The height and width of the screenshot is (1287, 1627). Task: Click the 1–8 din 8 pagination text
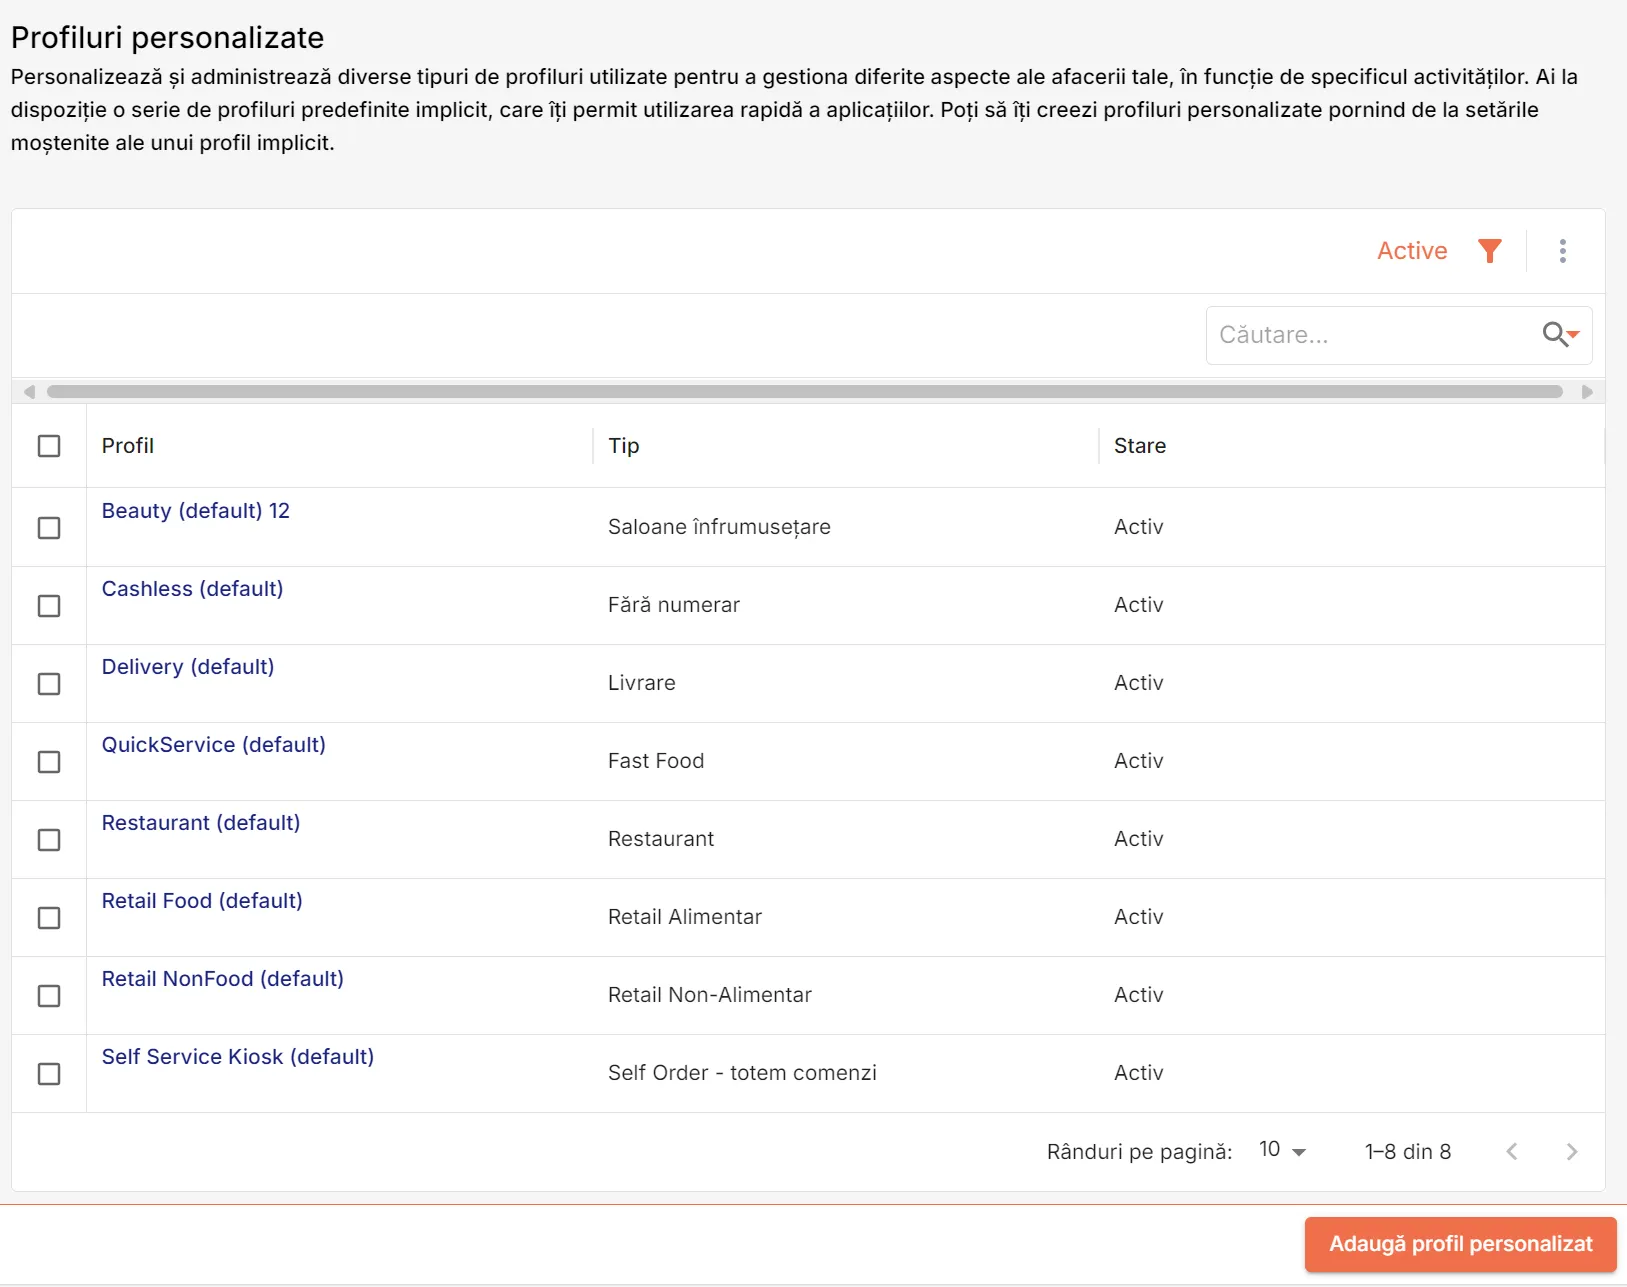1408,1151
